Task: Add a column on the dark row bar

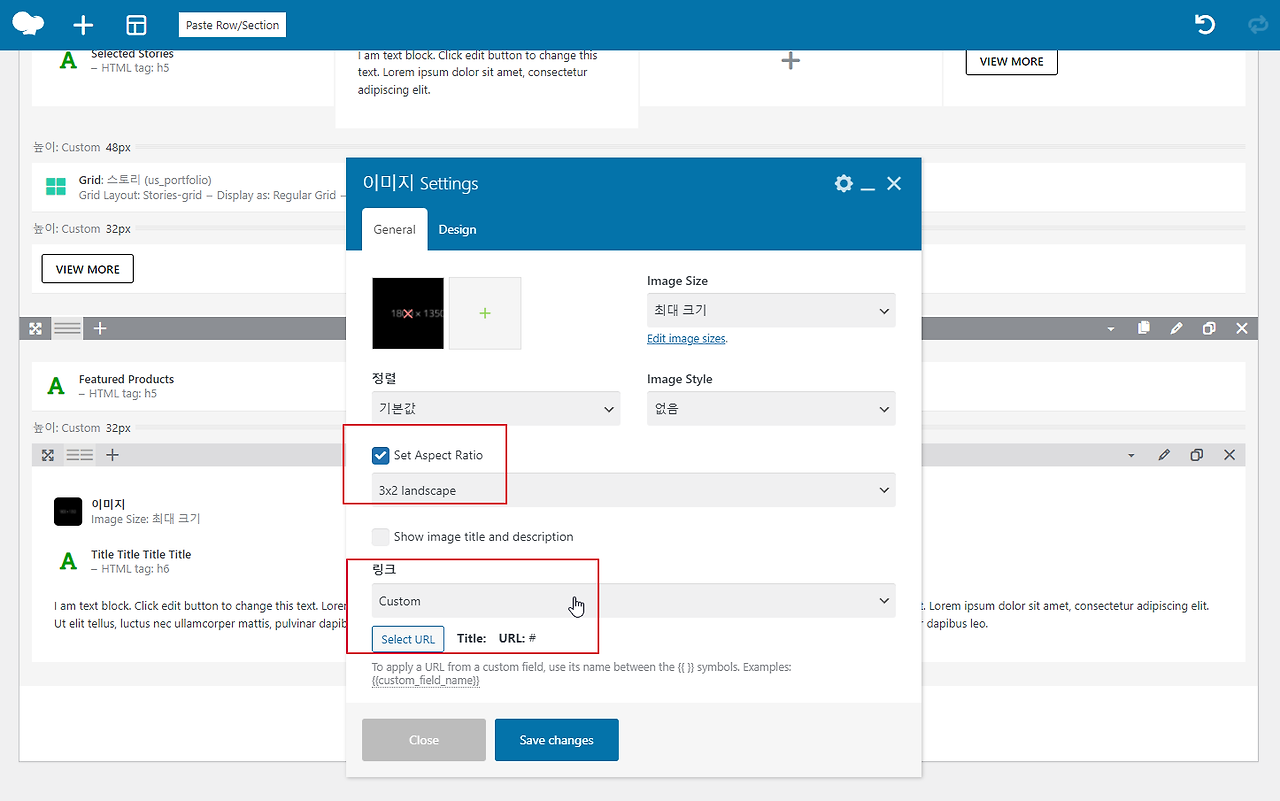Action: (100, 328)
